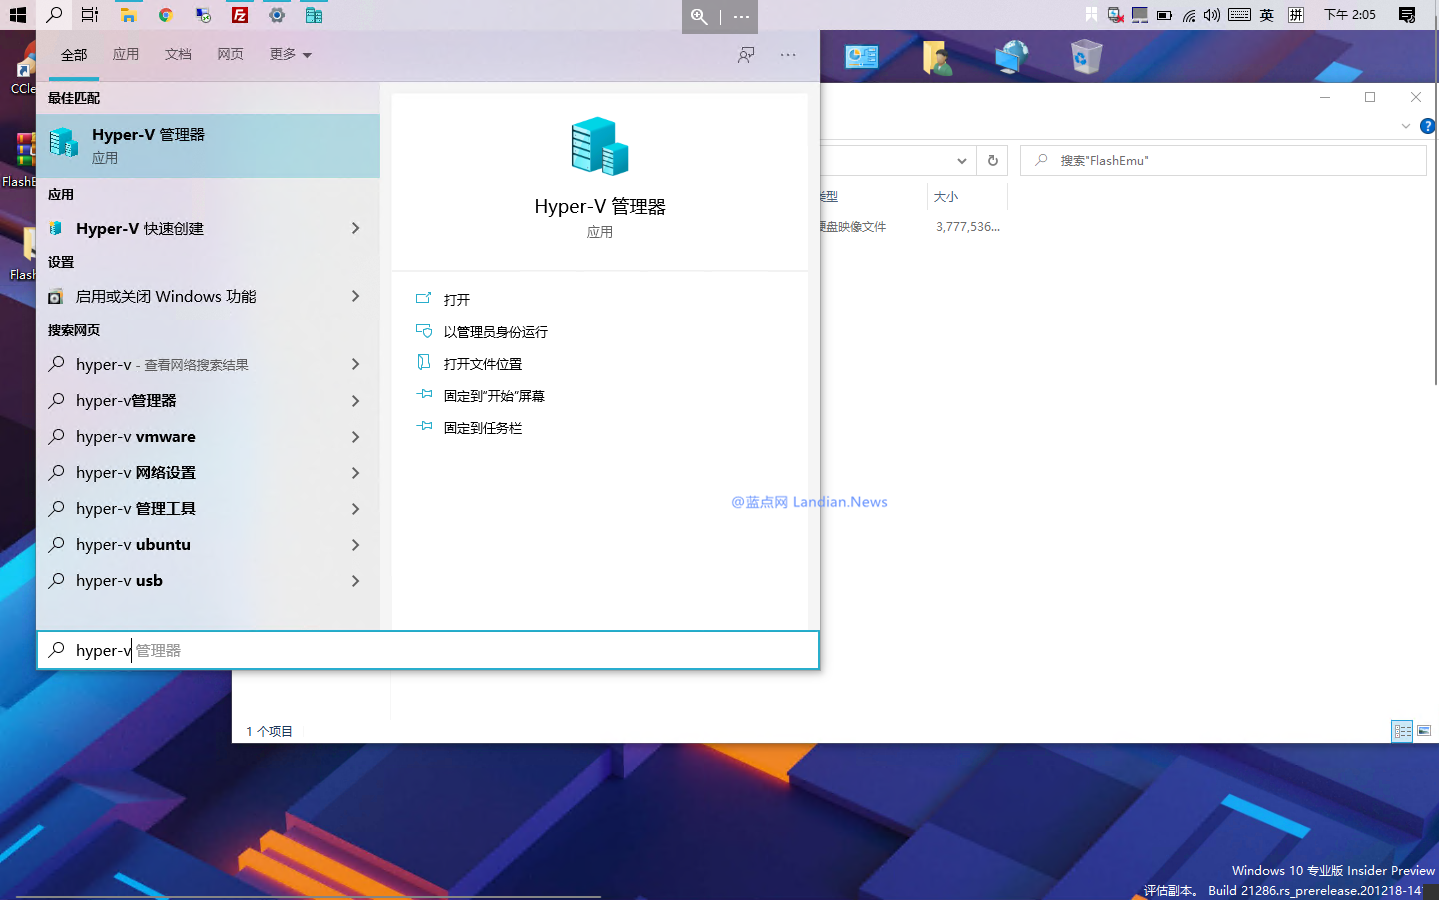
Task: Toggle the 拼 IME mode indicator
Action: coord(1296,15)
